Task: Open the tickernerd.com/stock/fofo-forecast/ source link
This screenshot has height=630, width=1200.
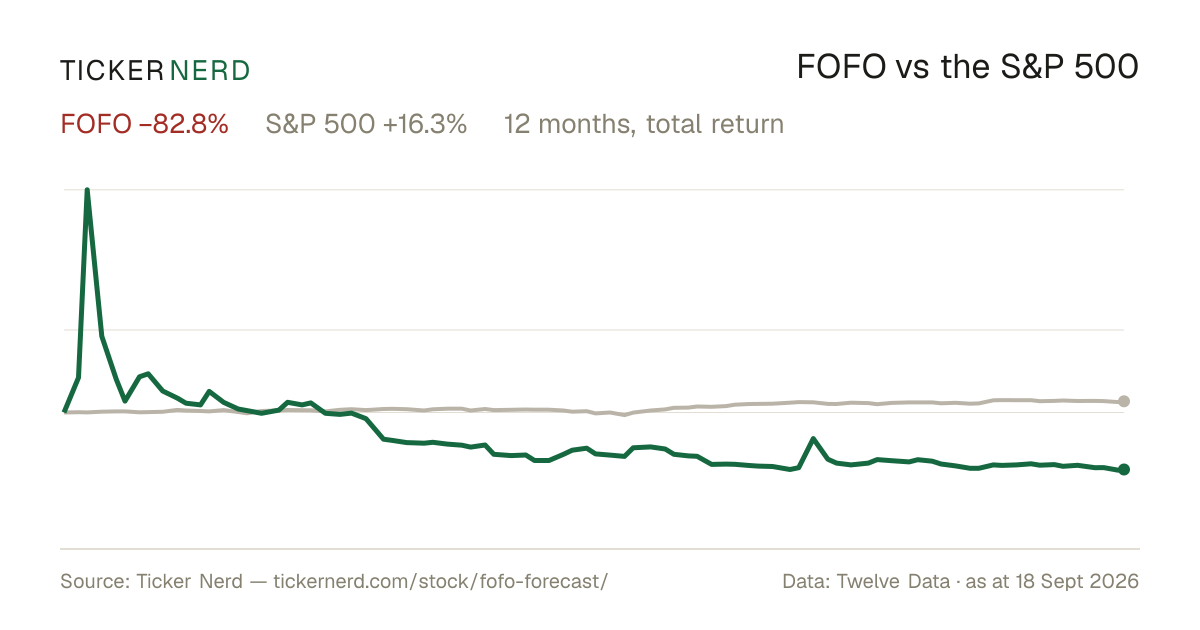Action: (x=440, y=581)
